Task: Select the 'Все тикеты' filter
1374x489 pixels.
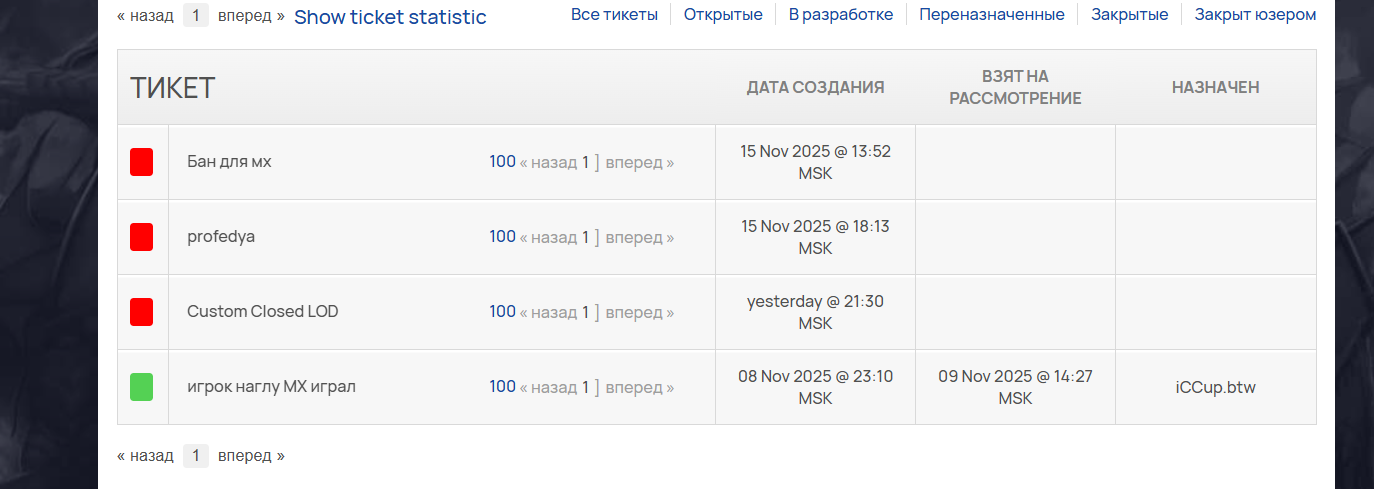Action: 614,15
